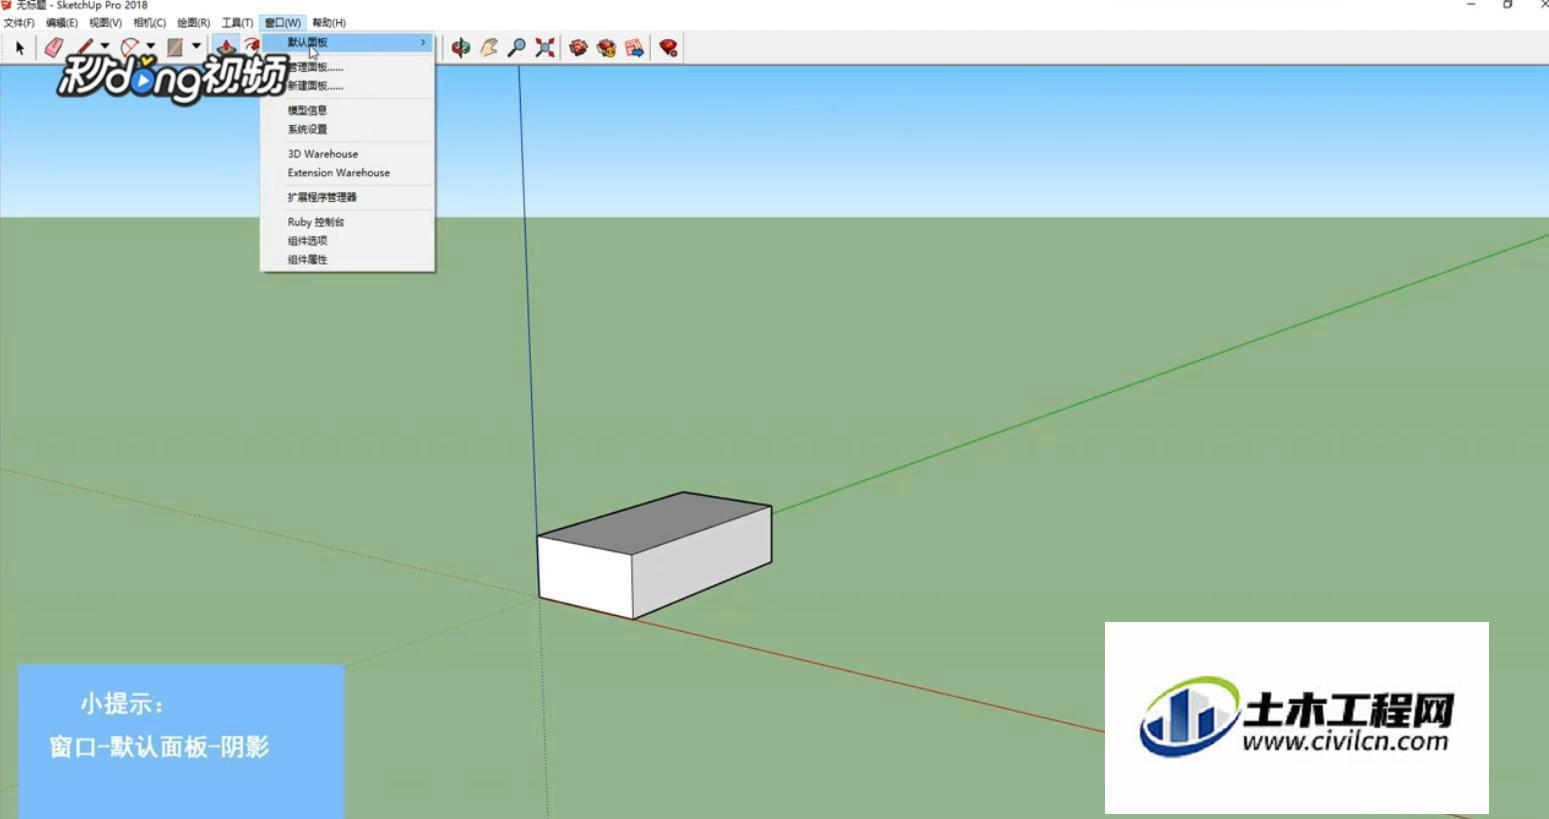Open the 帮助(H) menu
Image resolution: width=1549 pixels, height=819 pixels.
tap(329, 22)
